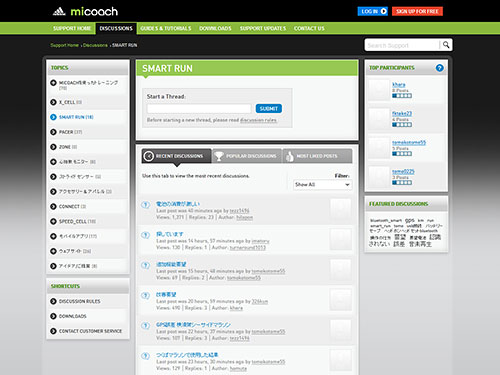Open khara's profile link in Top Participants

click(x=399, y=85)
